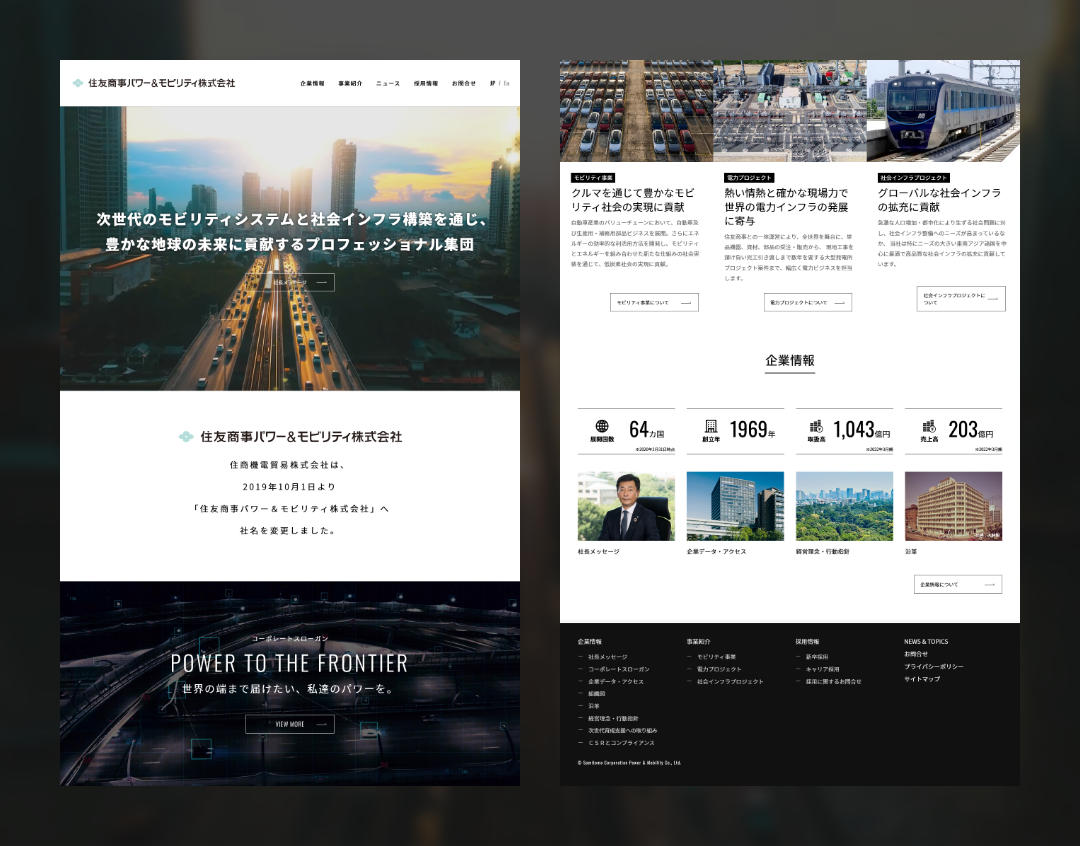Click the footer CSRとコンプライアンス link
Viewport: 1080px width, 846px height.
click(x=621, y=743)
